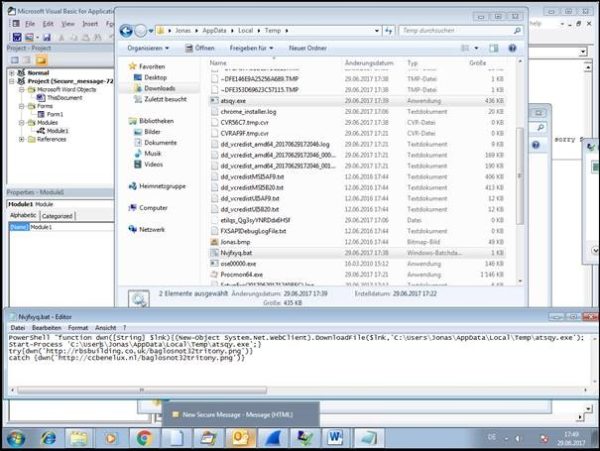The width and height of the screenshot is (600, 451).
Task: Click the volume icon in system tray
Action: pyautogui.click(x=517, y=438)
